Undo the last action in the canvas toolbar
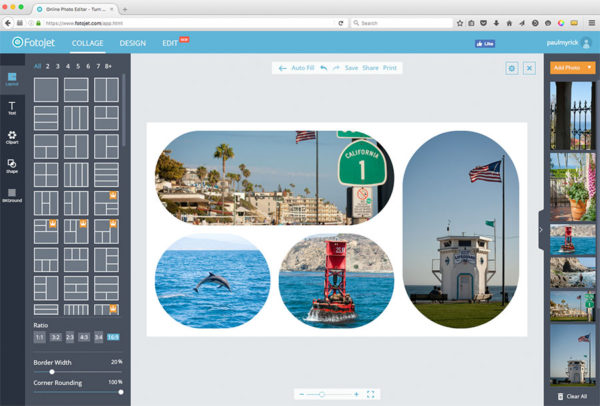 [324, 68]
